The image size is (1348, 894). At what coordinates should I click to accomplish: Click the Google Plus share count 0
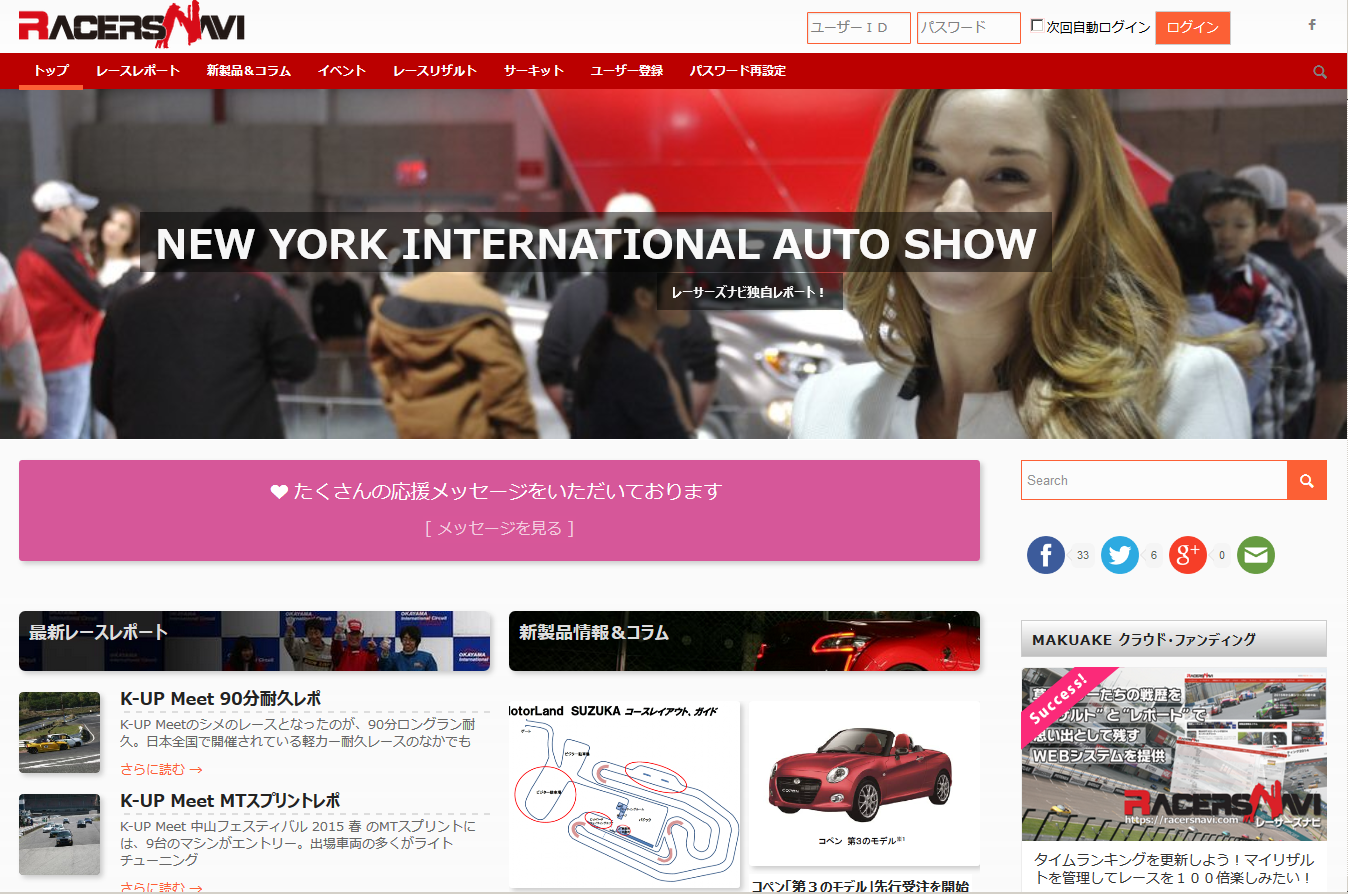tap(1221, 555)
